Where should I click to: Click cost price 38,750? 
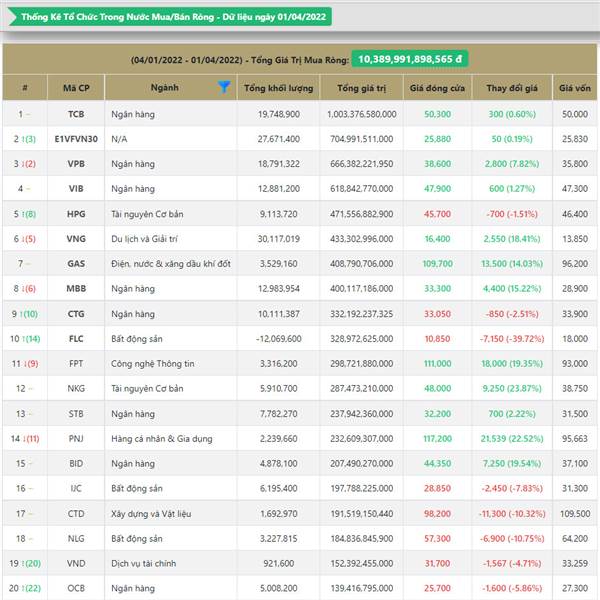pos(575,388)
